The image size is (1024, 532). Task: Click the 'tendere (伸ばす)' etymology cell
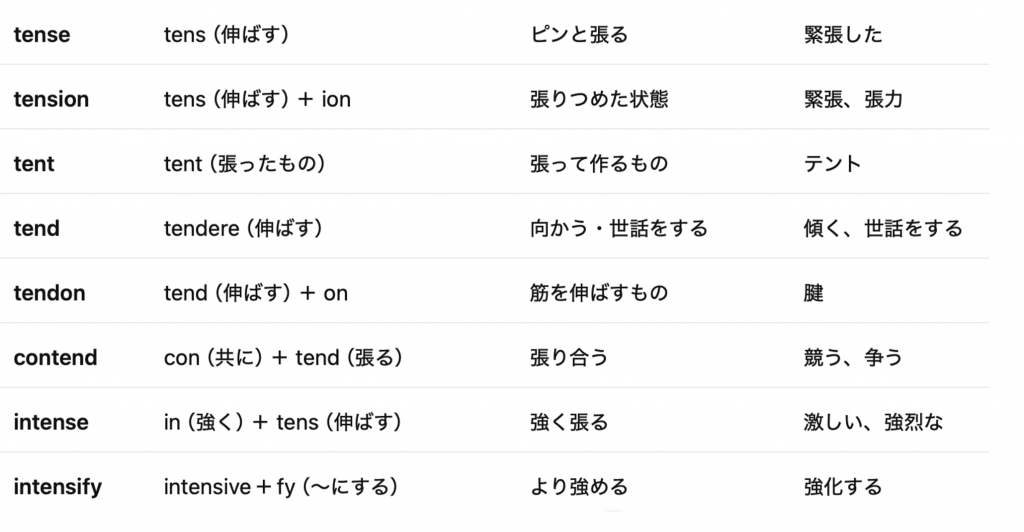[x=243, y=228]
